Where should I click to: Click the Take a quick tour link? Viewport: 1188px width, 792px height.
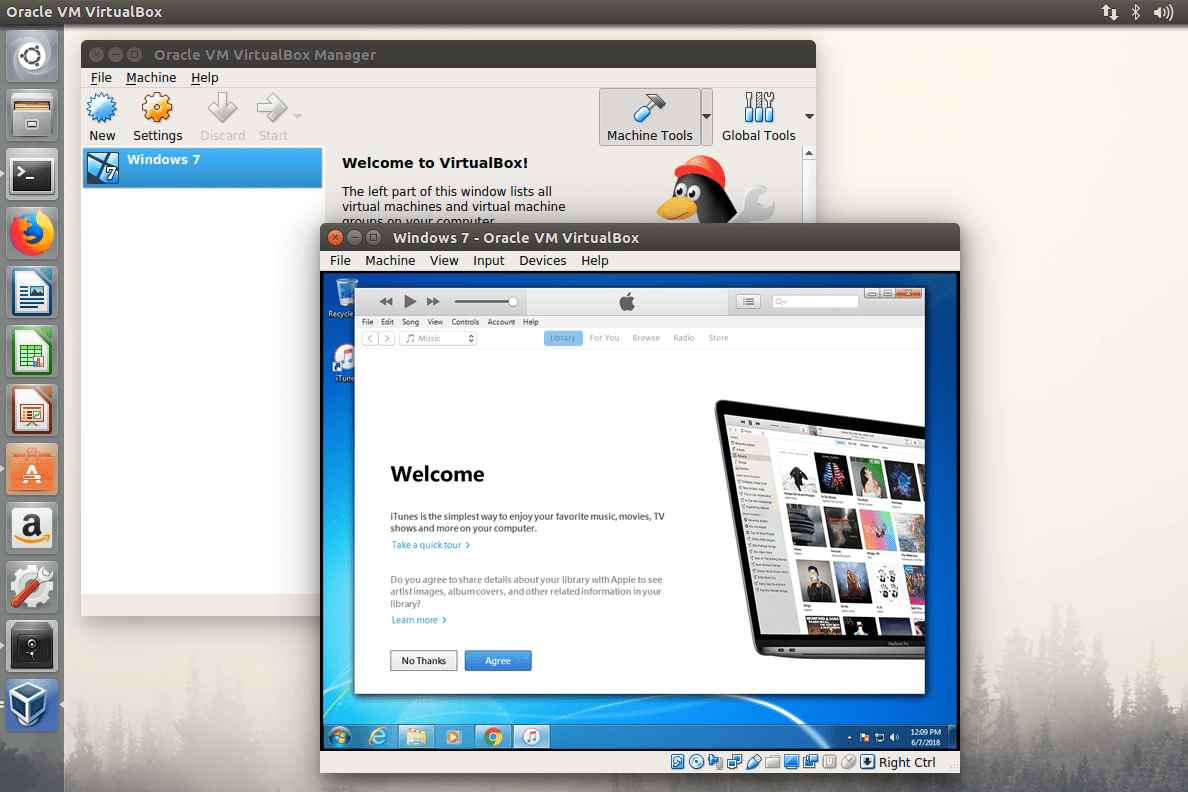(430, 545)
